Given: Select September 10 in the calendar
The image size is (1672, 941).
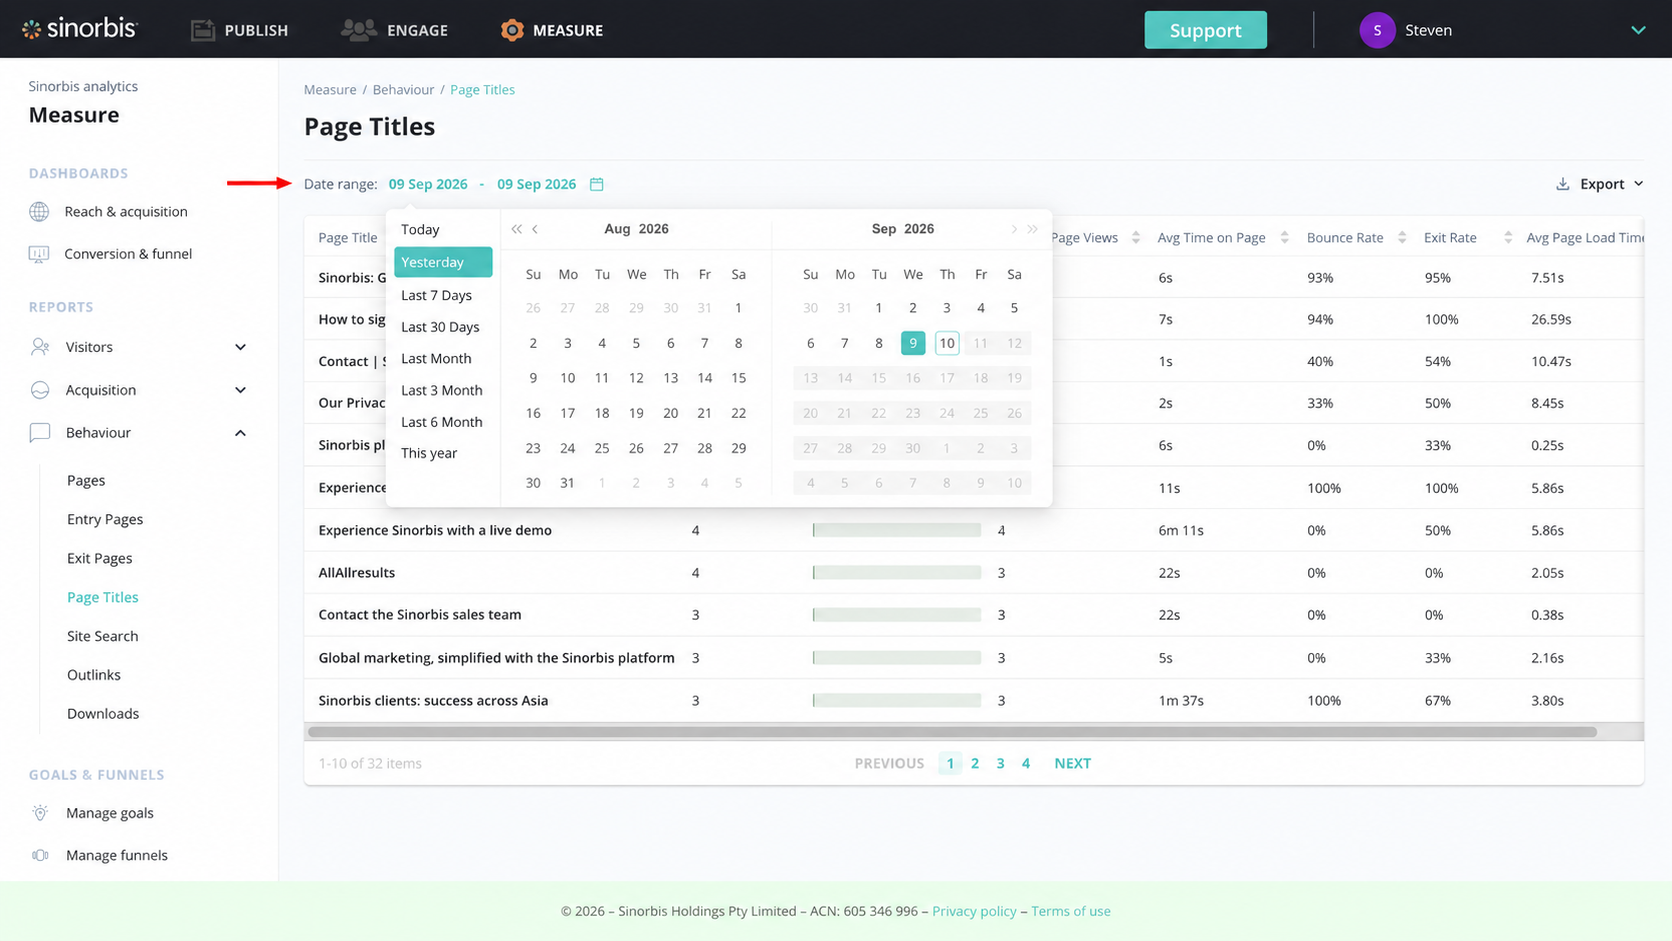Looking at the screenshot, I should point(947,343).
